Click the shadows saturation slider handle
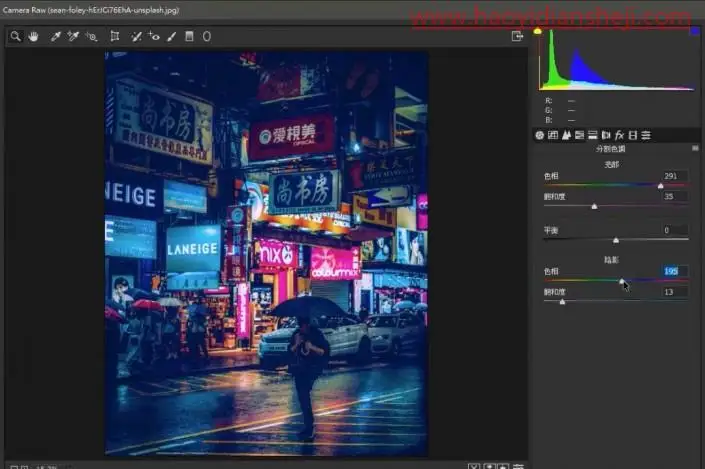This screenshot has height=469, width=705. pyautogui.click(x=562, y=302)
